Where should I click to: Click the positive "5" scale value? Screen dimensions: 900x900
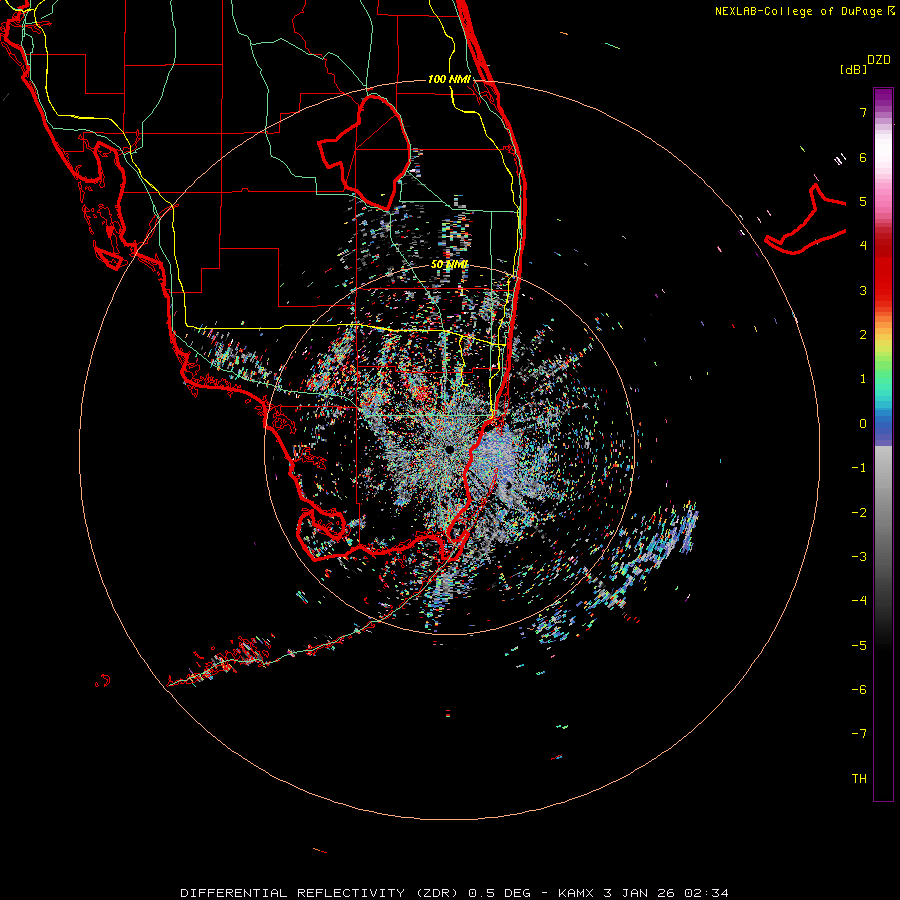[x=863, y=201]
